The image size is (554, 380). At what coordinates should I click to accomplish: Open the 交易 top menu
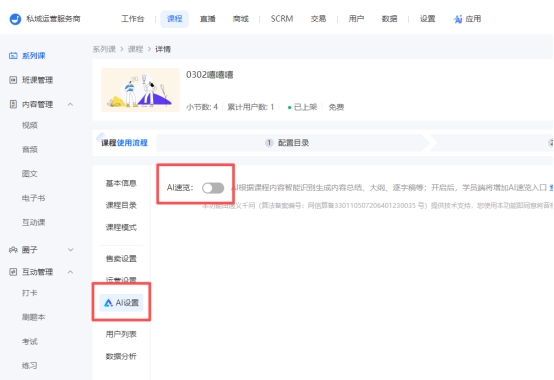(318, 19)
